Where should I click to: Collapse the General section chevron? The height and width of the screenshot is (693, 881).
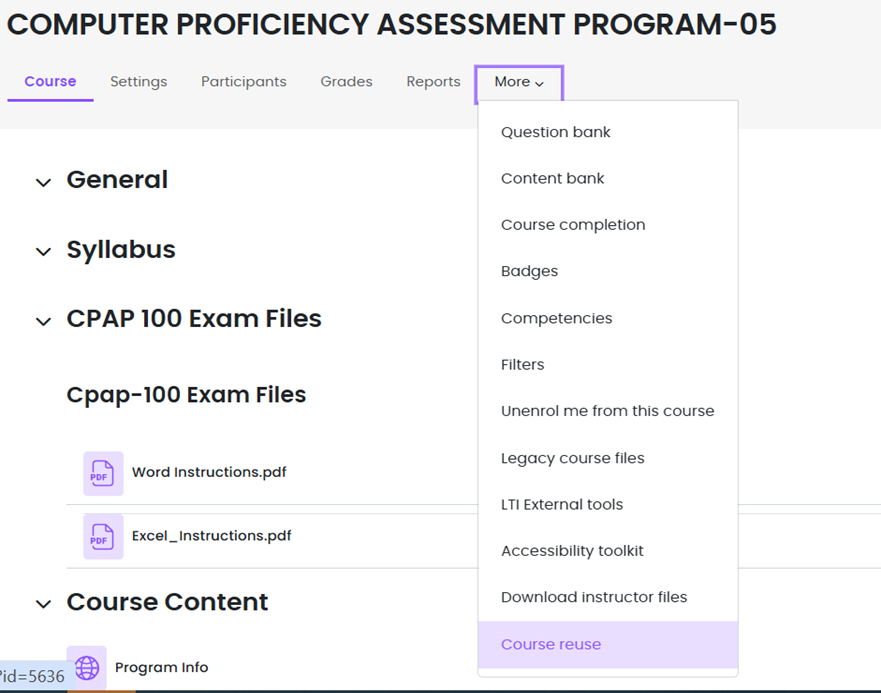pyautogui.click(x=43, y=182)
